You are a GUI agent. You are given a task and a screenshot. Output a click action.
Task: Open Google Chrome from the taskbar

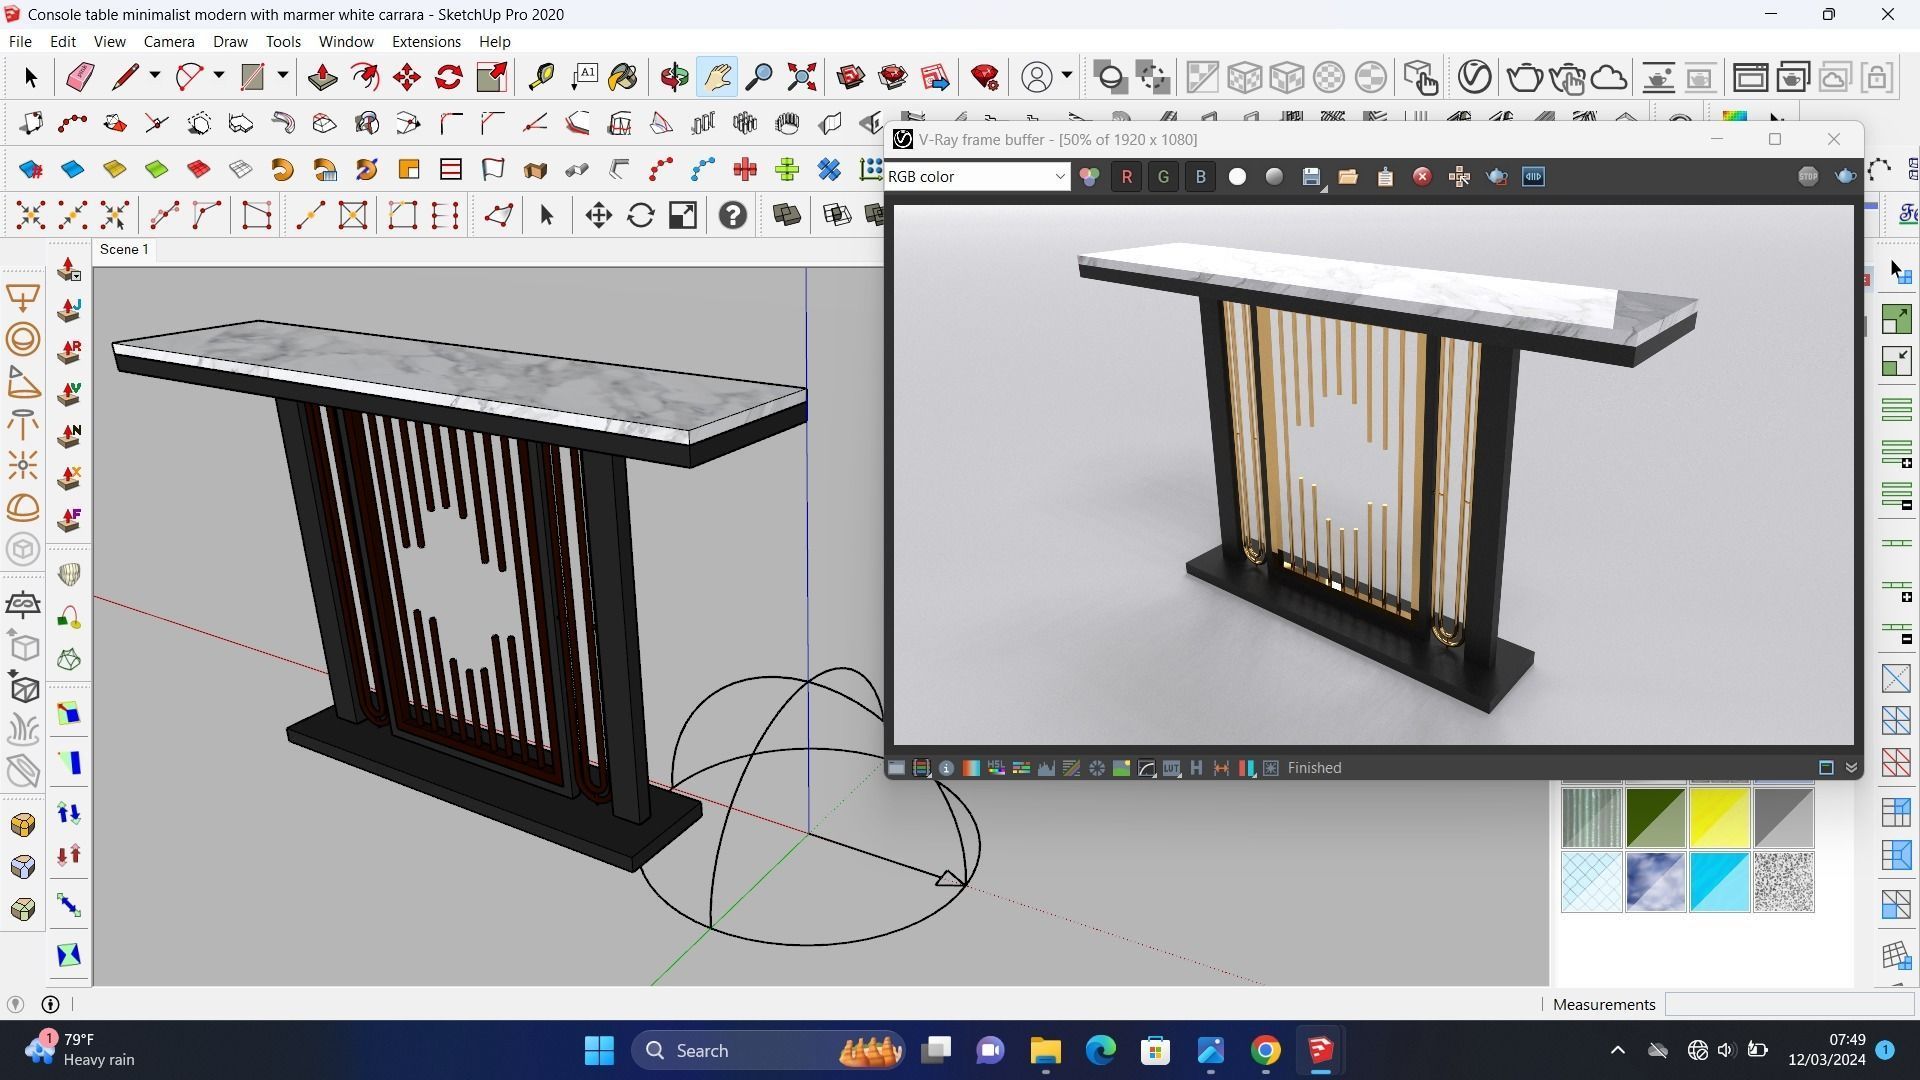point(1265,1050)
